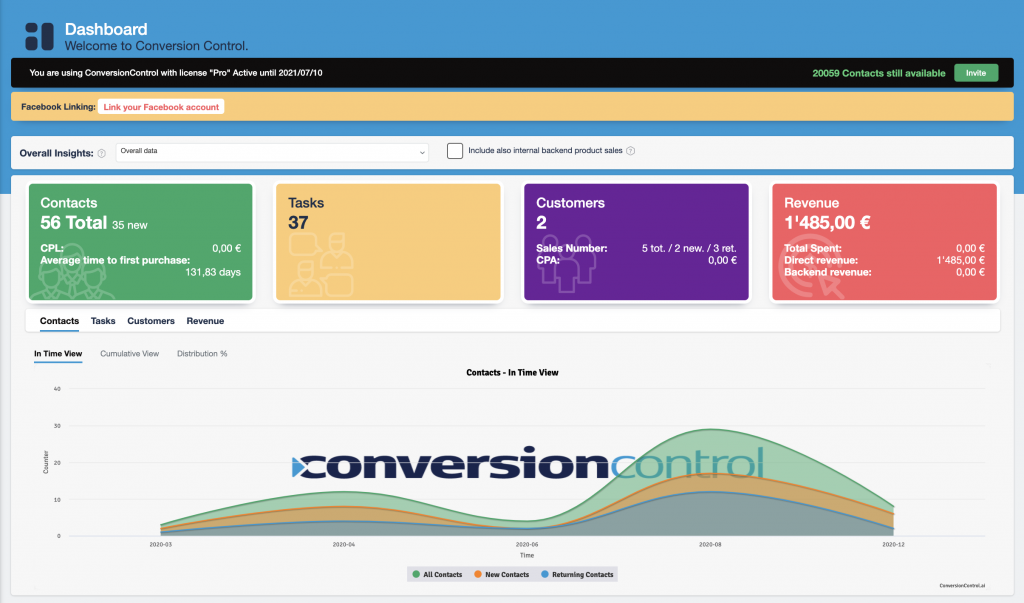Open the Overall data dropdown
Screen dimensions: 1024x603
coord(272,152)
